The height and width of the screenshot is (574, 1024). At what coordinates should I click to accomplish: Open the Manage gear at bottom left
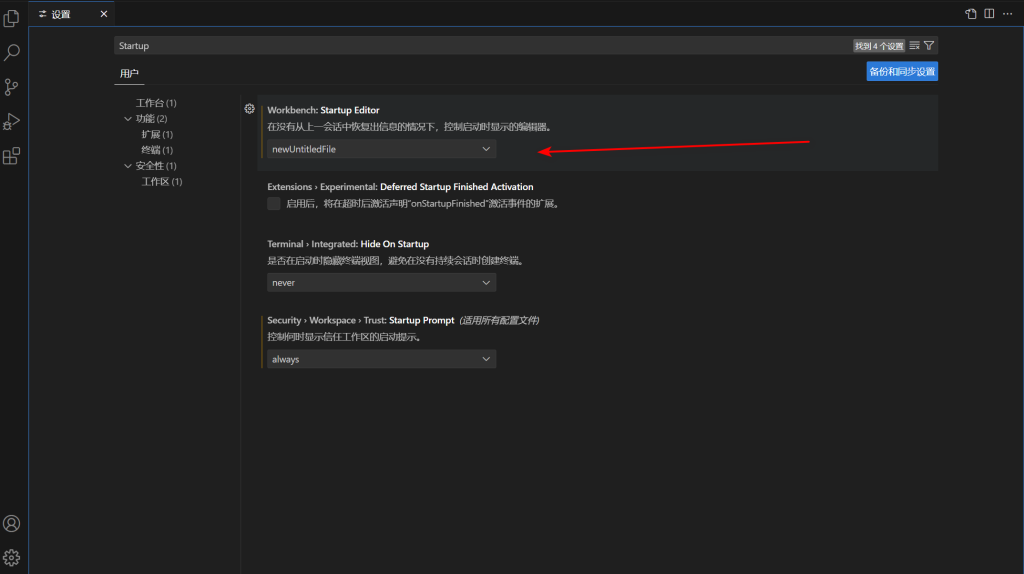click(11, 558)
